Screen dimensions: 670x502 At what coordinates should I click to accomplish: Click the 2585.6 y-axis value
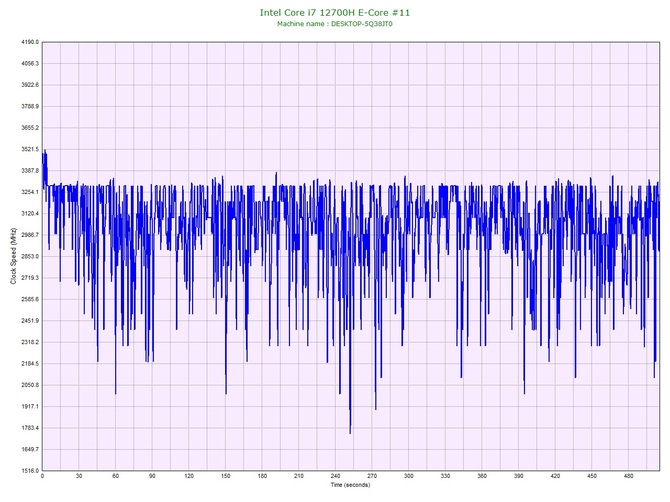[30, 299]
